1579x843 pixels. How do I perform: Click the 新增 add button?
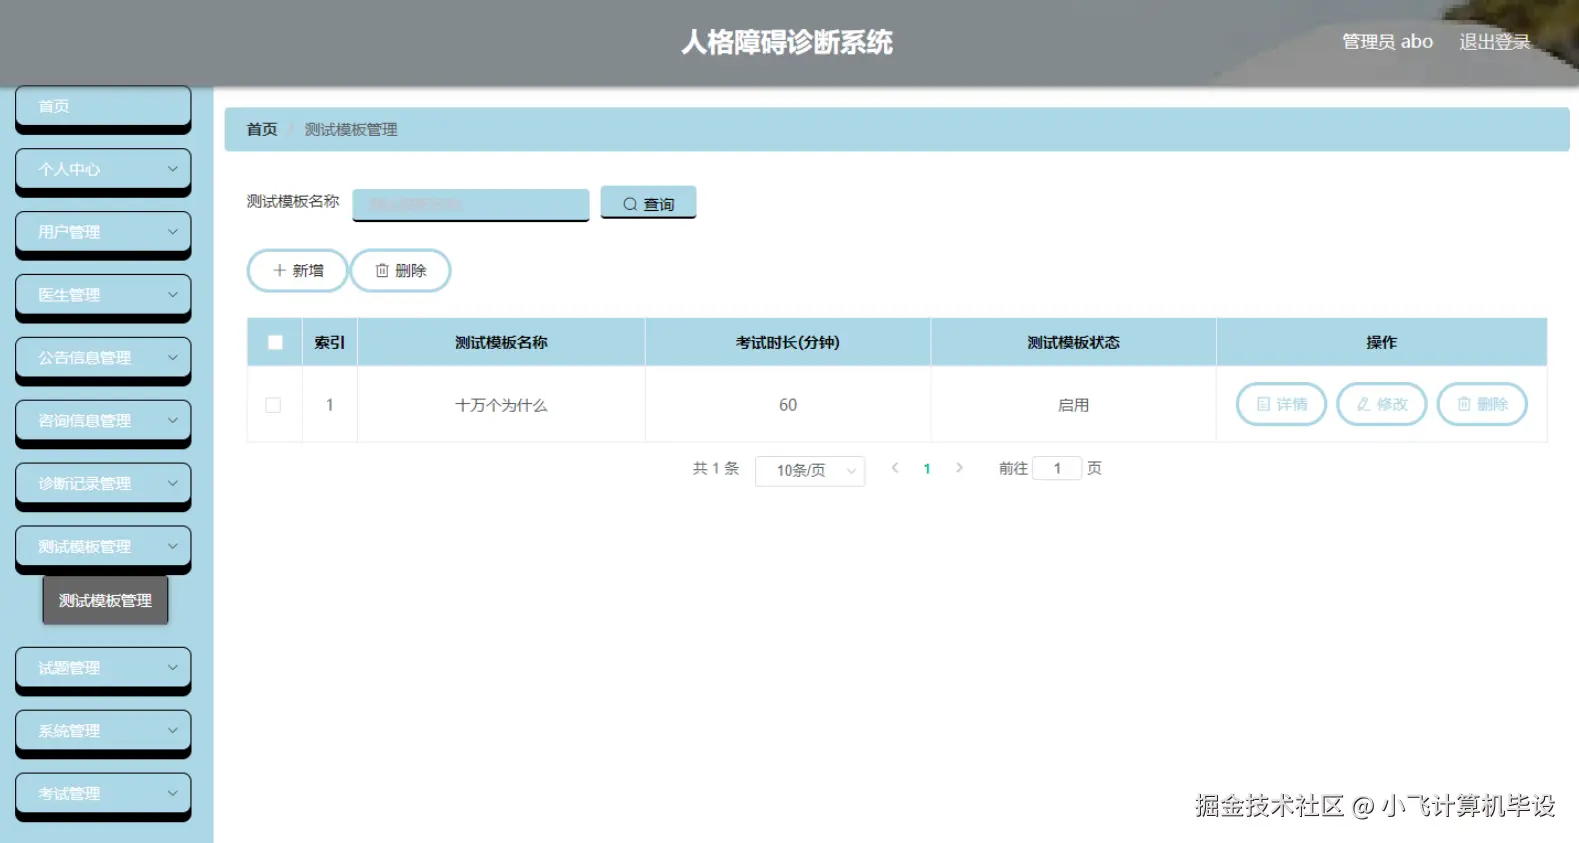pos(298,270)
